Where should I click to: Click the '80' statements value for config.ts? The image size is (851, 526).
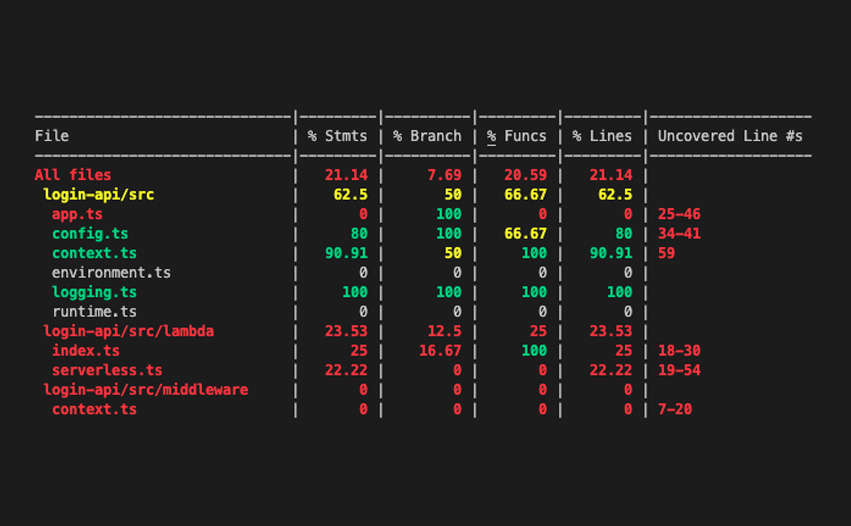[x=359, y=233]
